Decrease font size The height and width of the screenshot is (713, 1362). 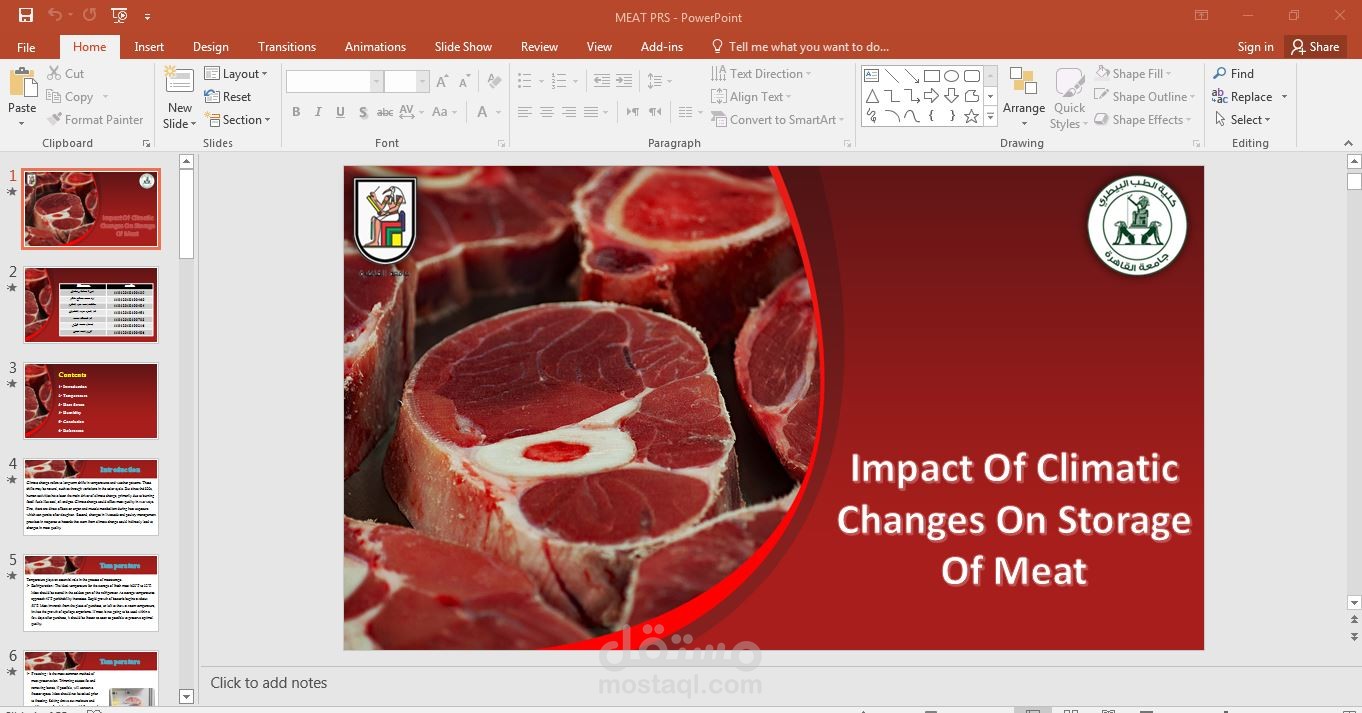pos(465,82)
